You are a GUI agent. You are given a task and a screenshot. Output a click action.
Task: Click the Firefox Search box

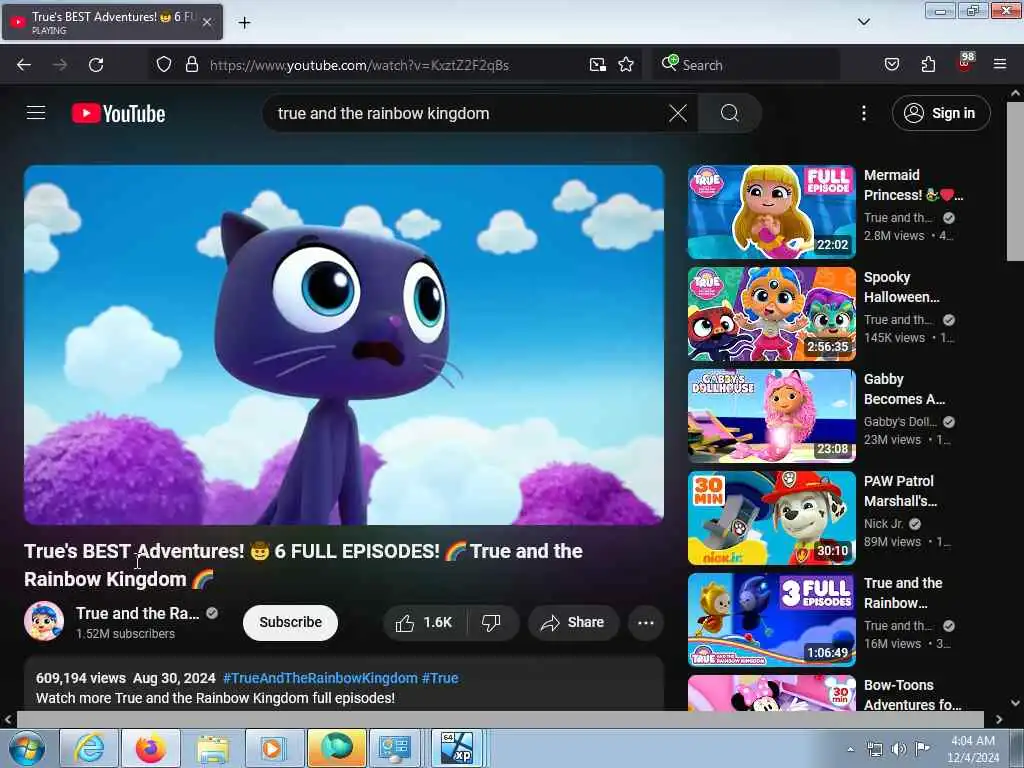click(x=746, y=65)
